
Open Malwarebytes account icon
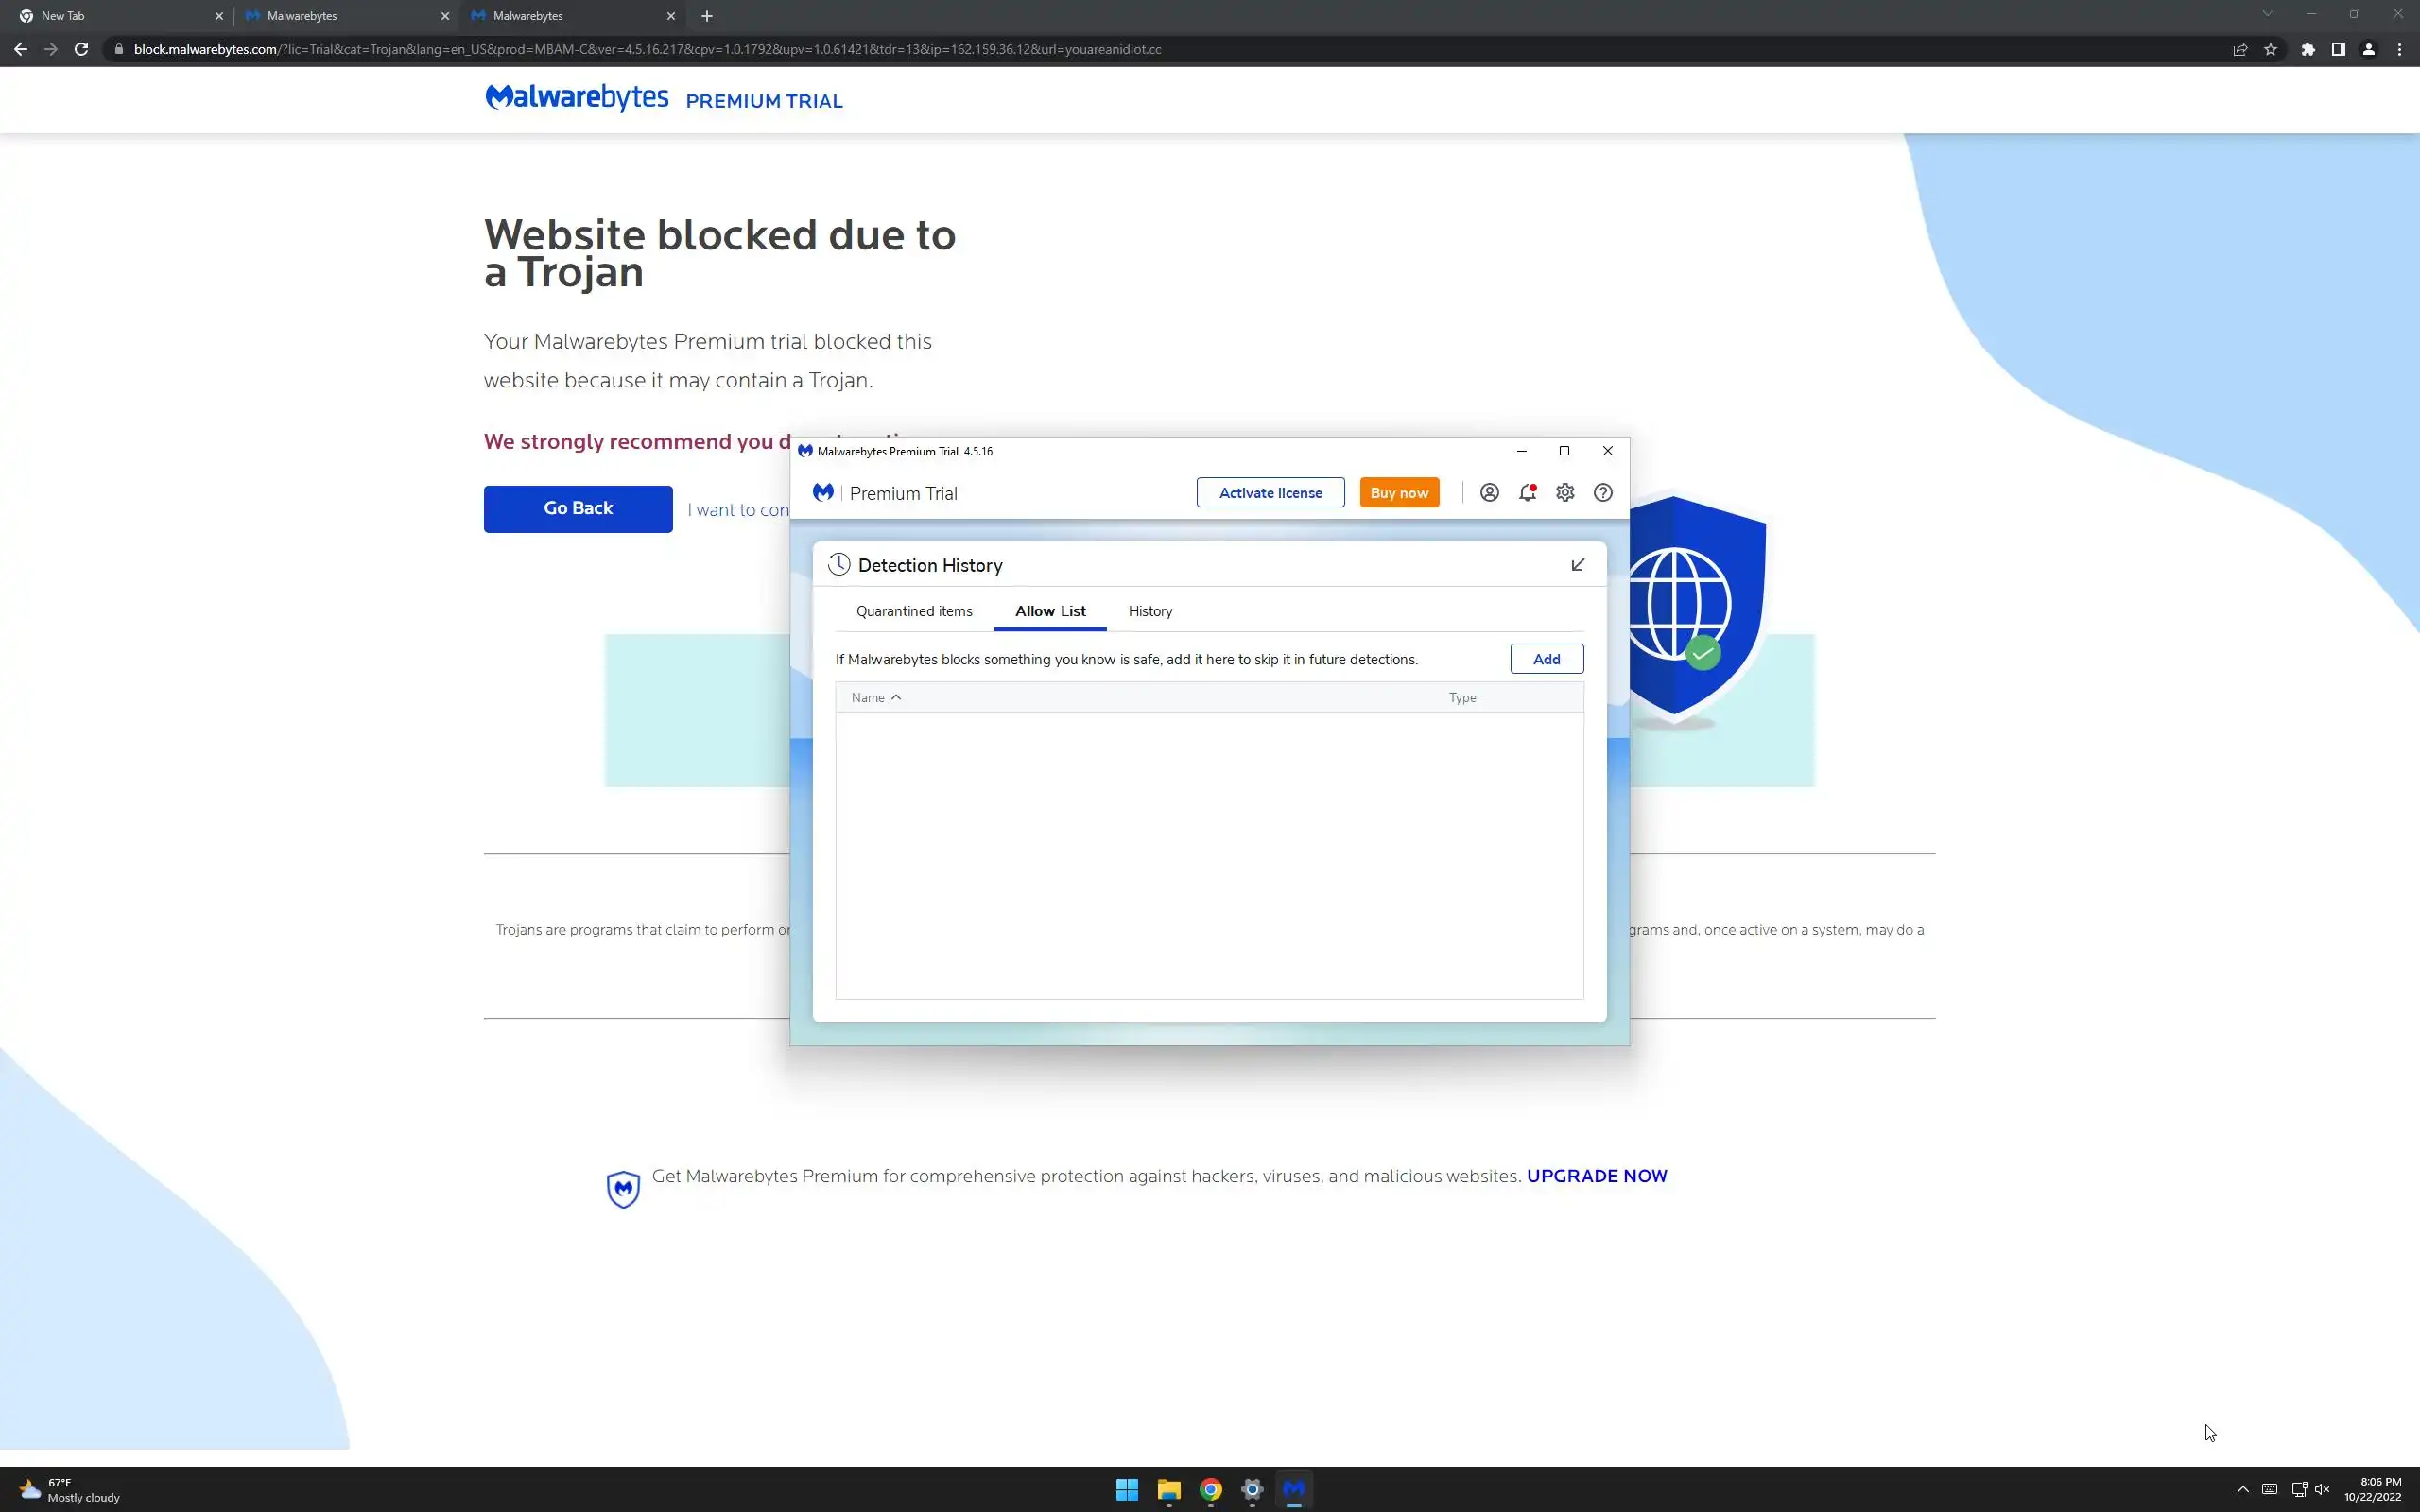pyautogui.click(x=1489, y=492)
